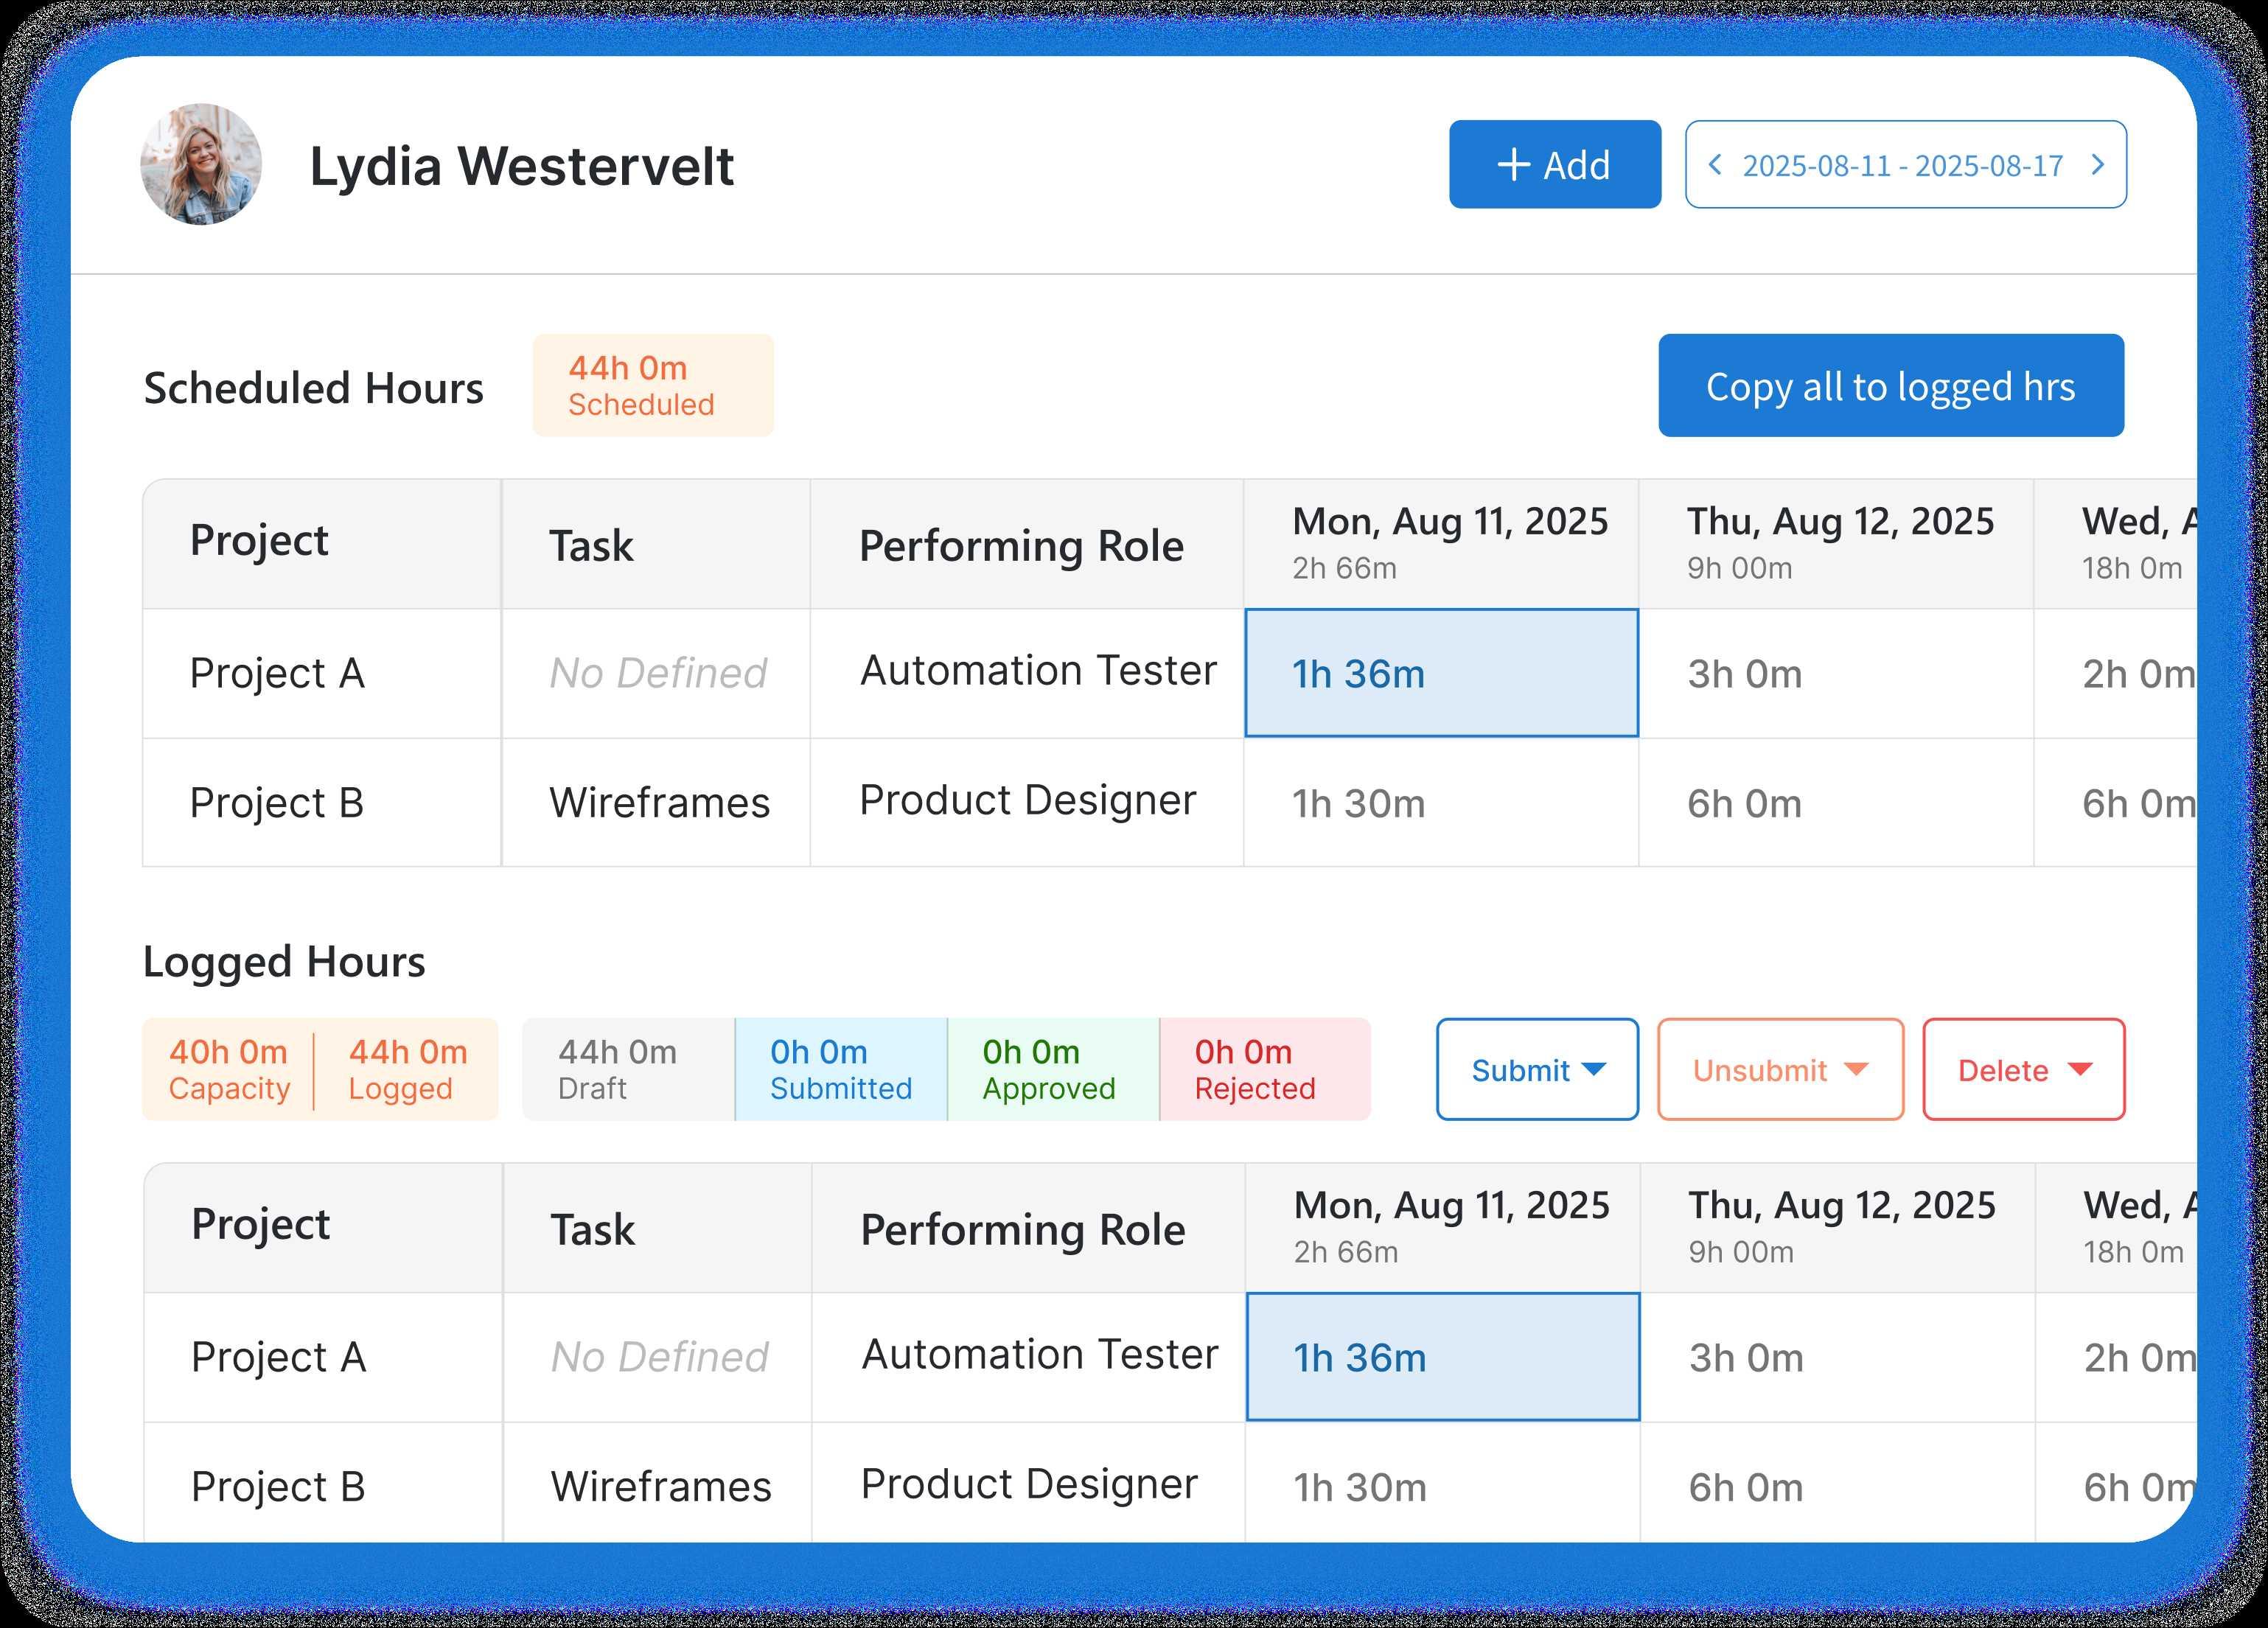Viewport: 2268px width, 1628px height.
Task: Click the 44h 0m Scheduled badge
Action: [652, 386]
